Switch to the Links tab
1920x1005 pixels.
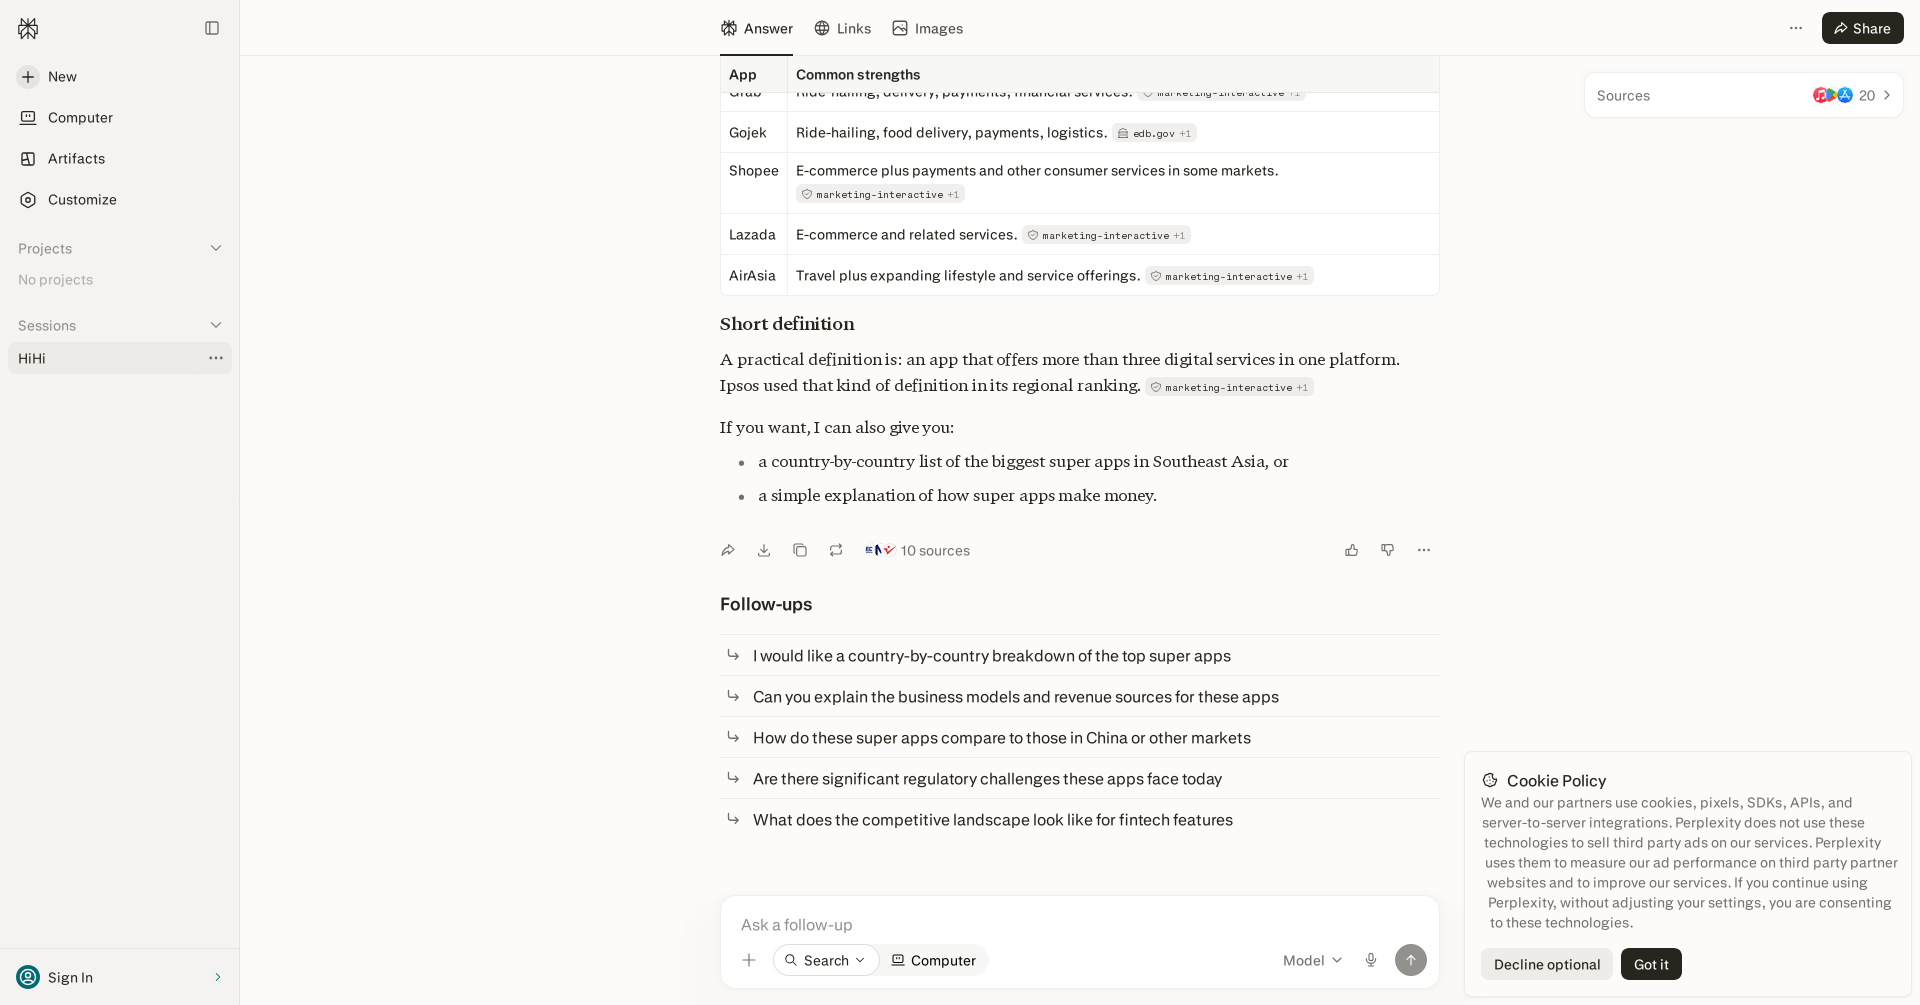842,28
